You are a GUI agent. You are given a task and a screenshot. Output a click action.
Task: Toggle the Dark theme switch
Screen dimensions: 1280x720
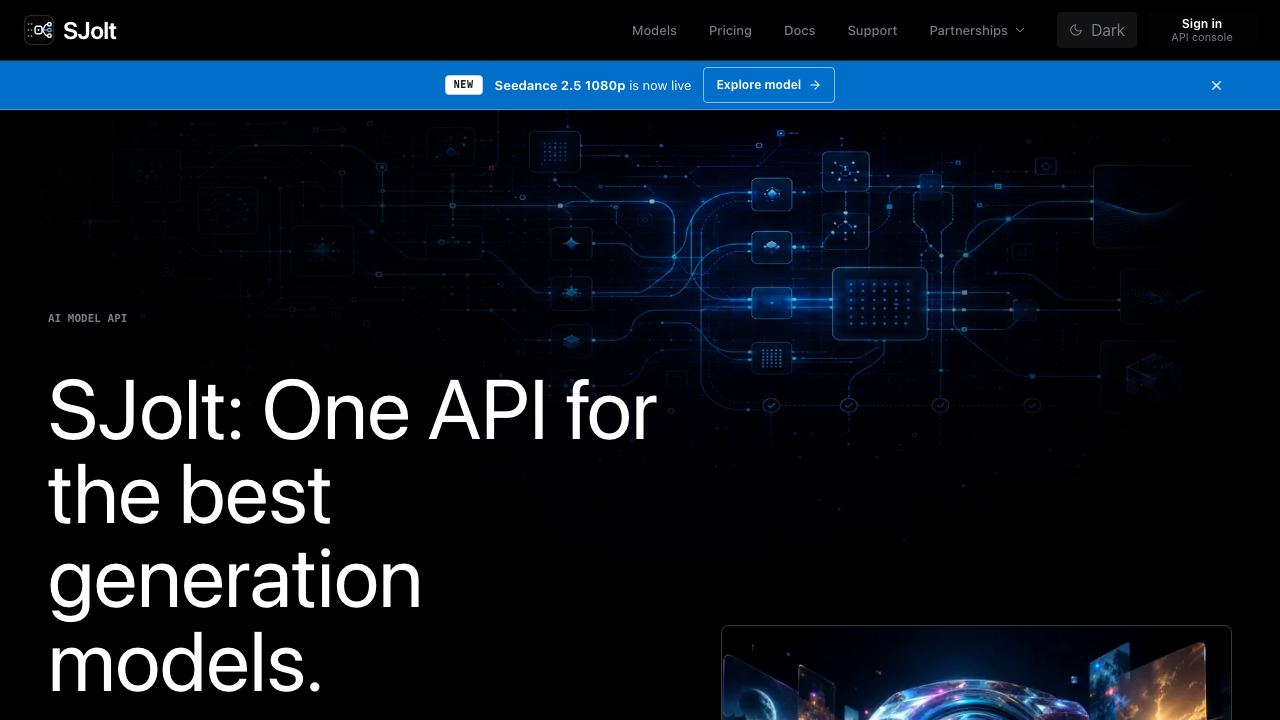(1097, 30)
